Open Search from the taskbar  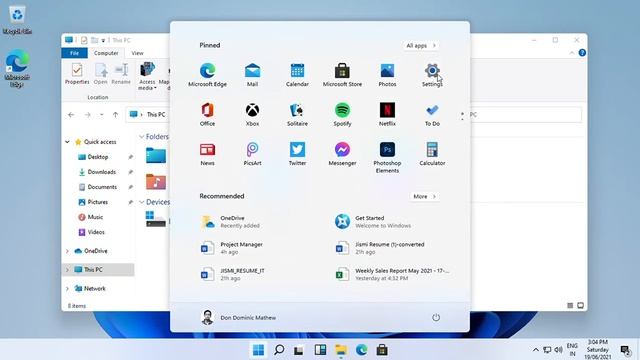click(279, 350)
